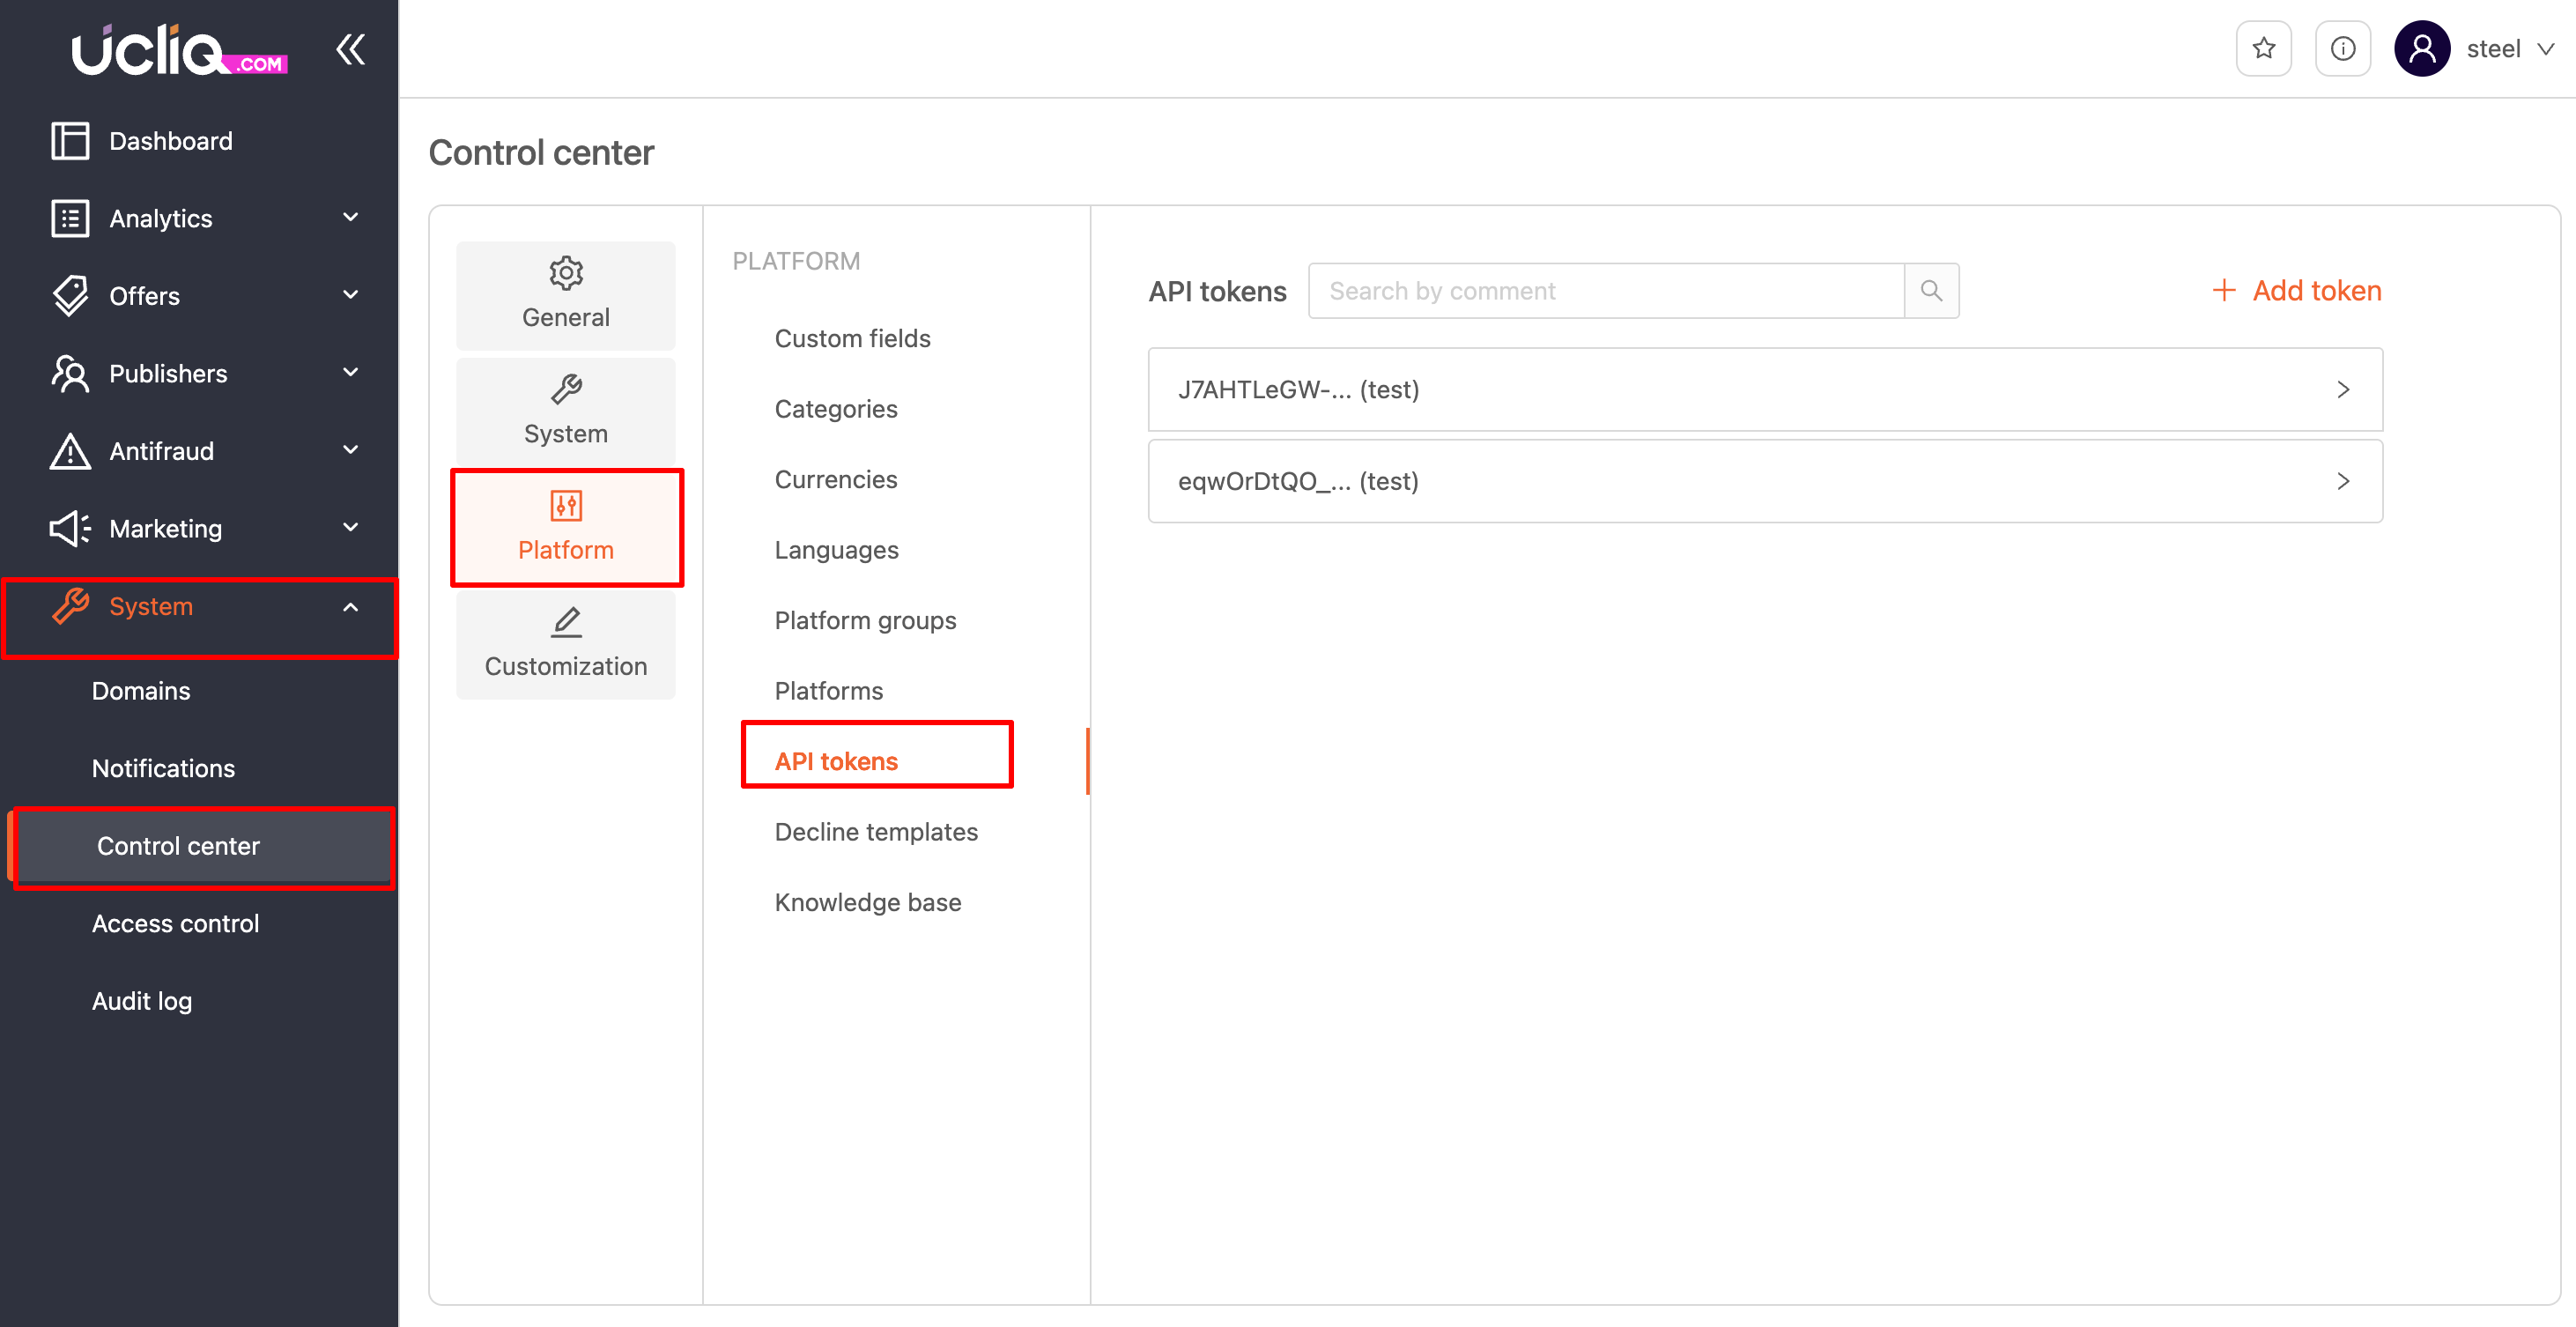Screen dimensions: 2576x1327
Task: Go to Audit log page
Action: [142, 1001]
